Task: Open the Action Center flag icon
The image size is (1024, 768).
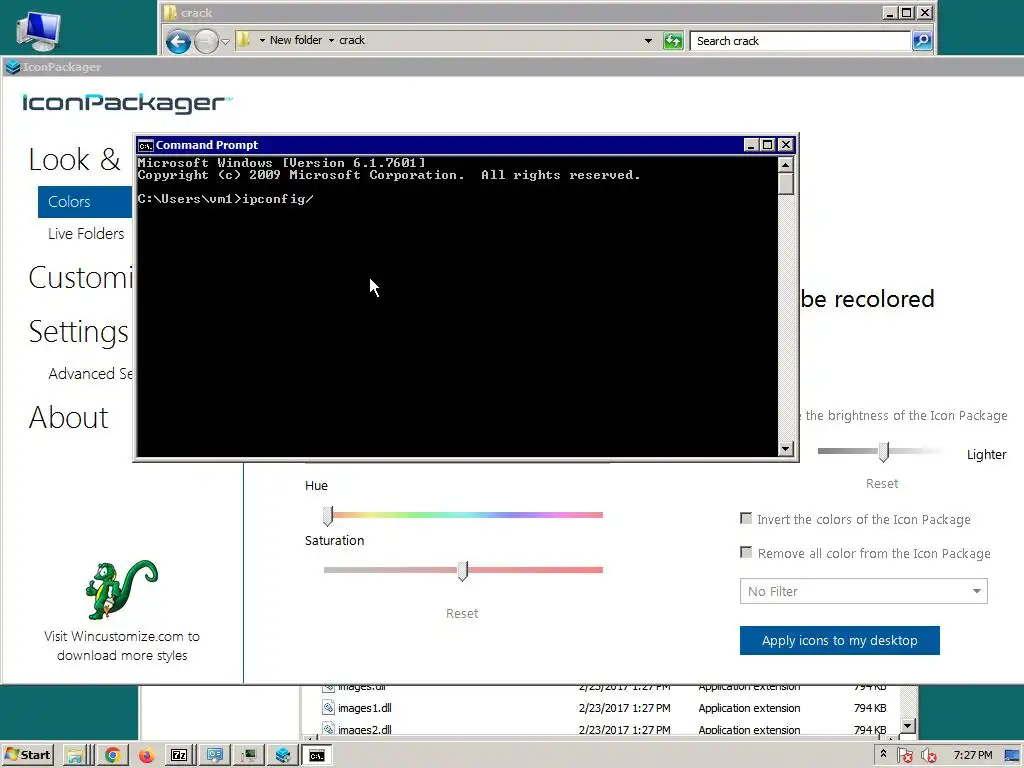Action: [x=905, y=756]
